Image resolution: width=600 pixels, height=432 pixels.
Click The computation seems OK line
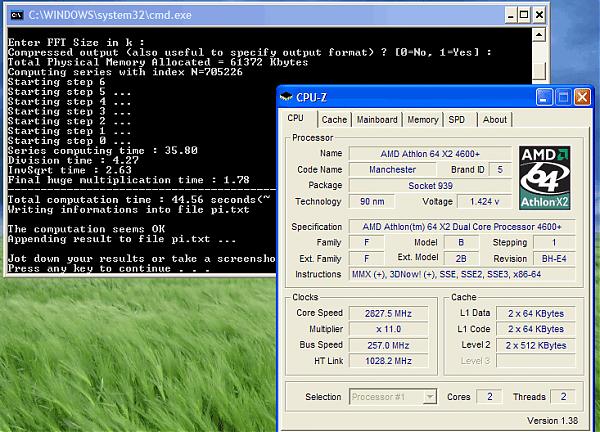86,229
